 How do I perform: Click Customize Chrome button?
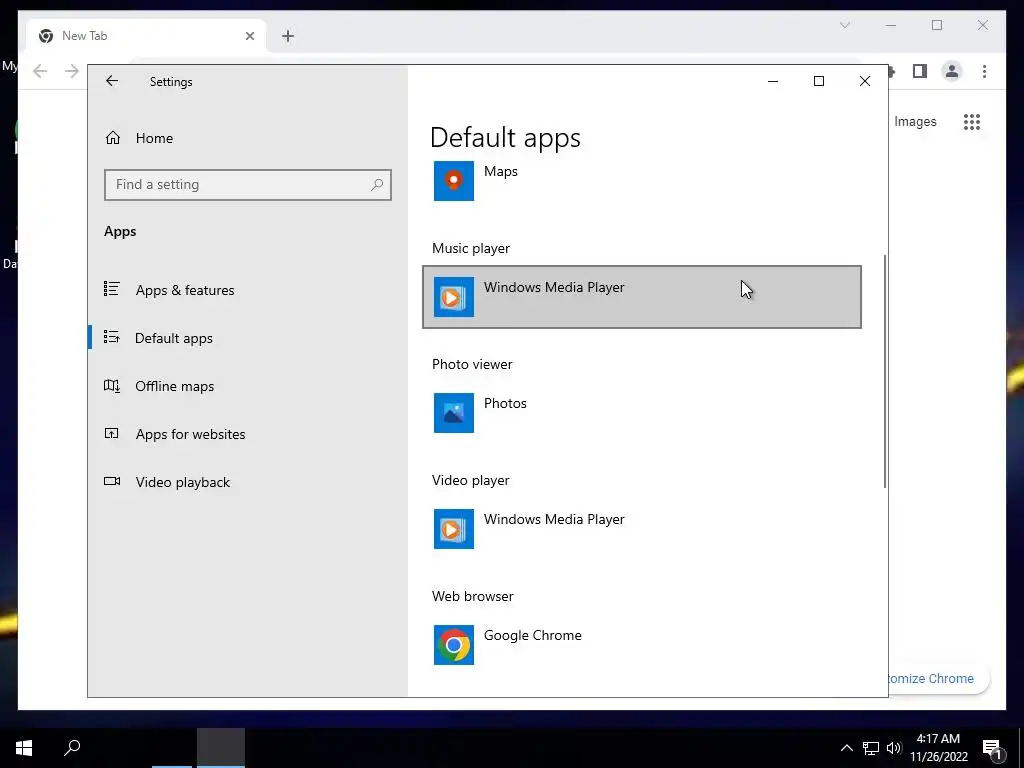pyautogui.click(x=938, y=679)
